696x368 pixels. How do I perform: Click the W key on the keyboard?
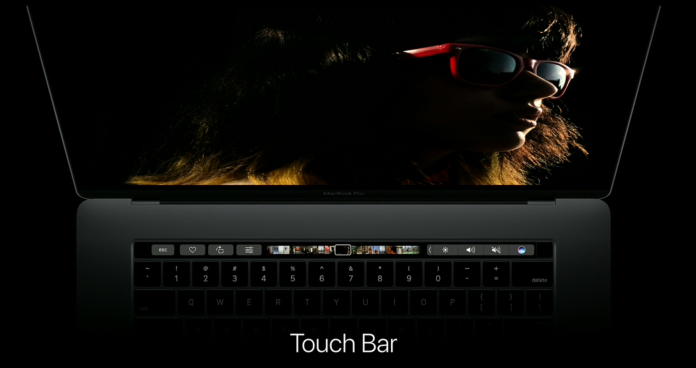(220, 303)
